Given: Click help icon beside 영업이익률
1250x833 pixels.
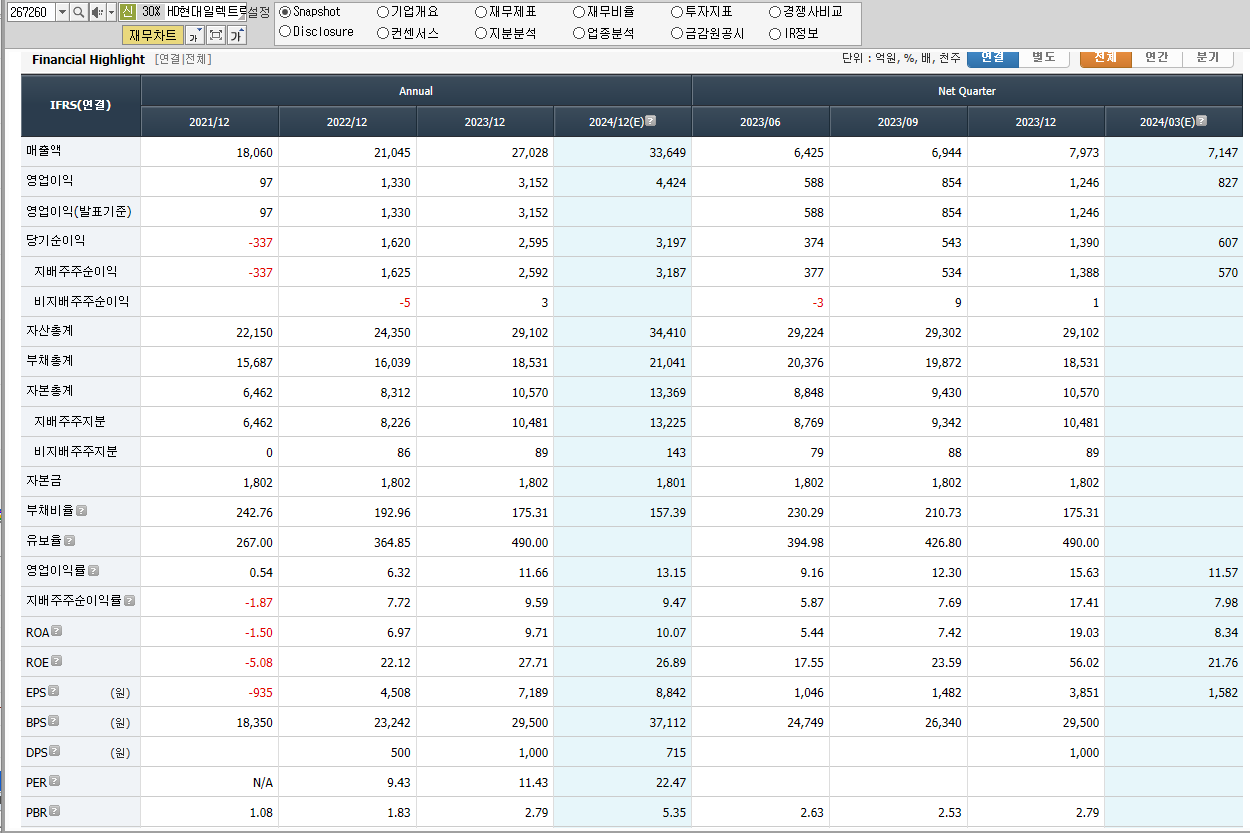Looking at the screenshot, I should point(93,570).
